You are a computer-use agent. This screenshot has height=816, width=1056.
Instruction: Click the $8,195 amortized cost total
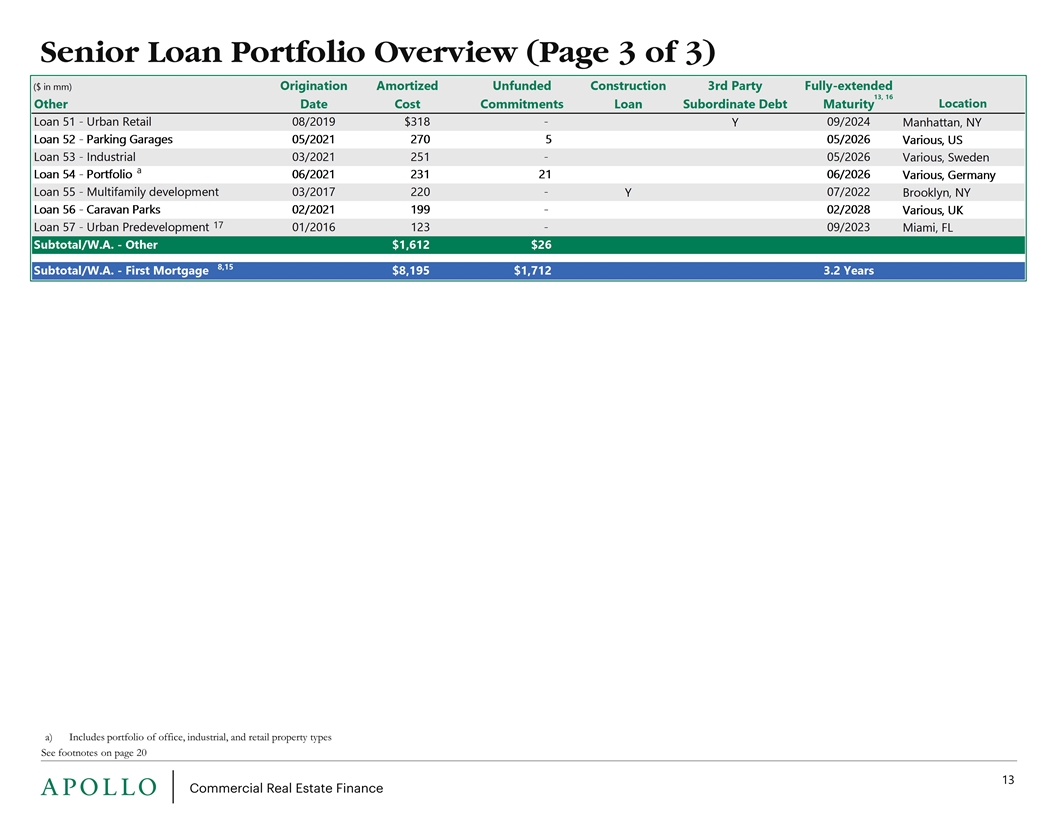411,271
